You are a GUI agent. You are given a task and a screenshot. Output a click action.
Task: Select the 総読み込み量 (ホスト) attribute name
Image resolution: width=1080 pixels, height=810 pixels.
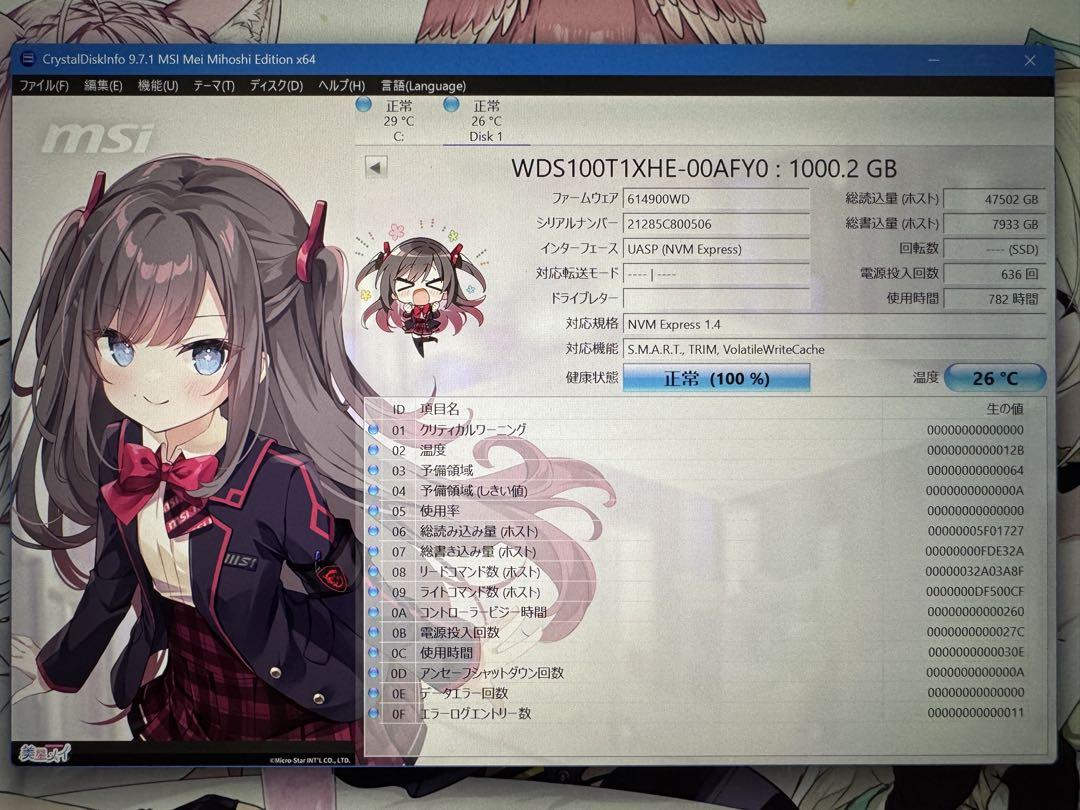pos(479,531)
